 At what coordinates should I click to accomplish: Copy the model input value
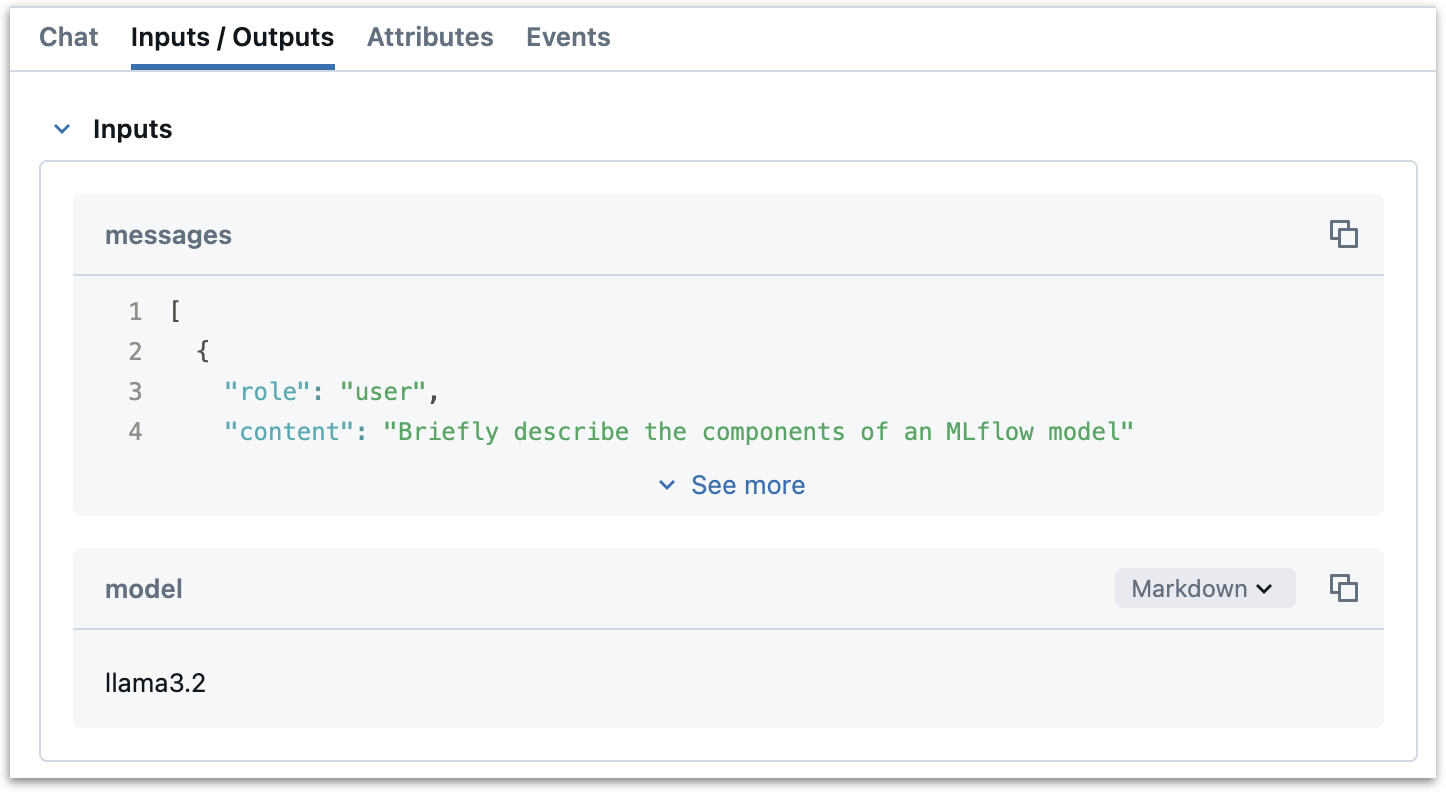coord(1343,588)
